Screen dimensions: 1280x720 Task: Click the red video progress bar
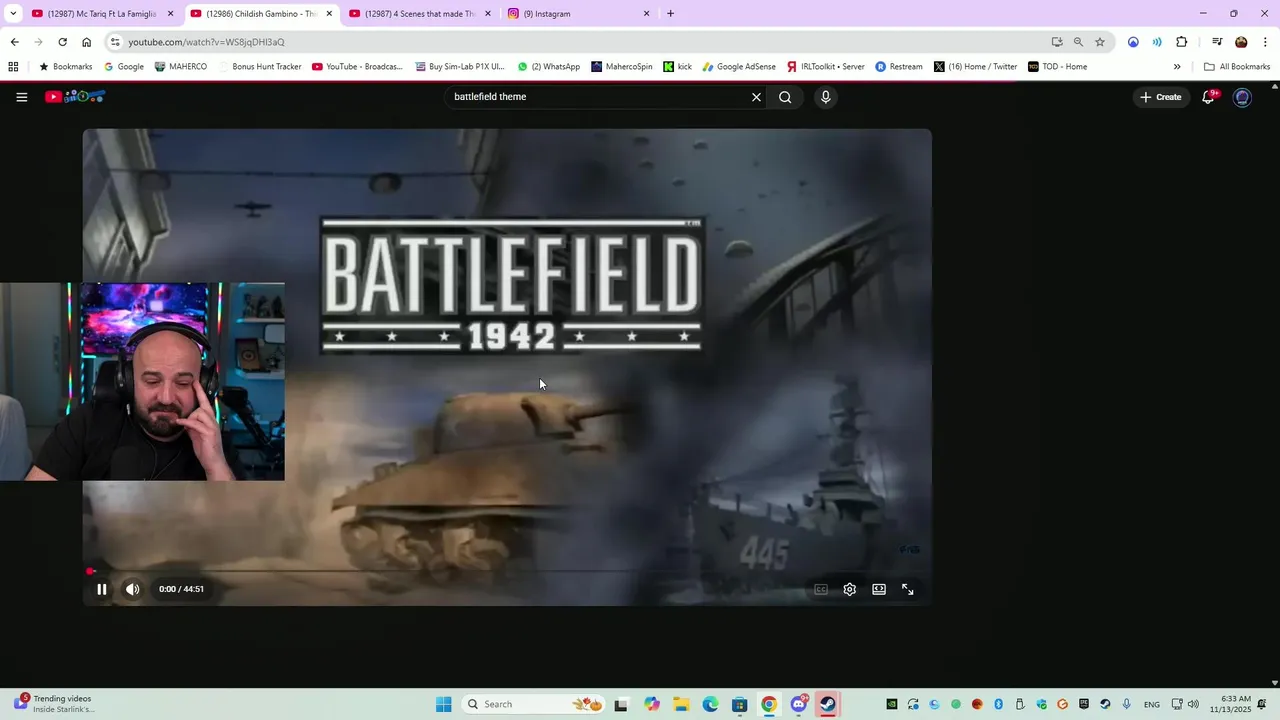pyautogui.click(x=507, y=571)
